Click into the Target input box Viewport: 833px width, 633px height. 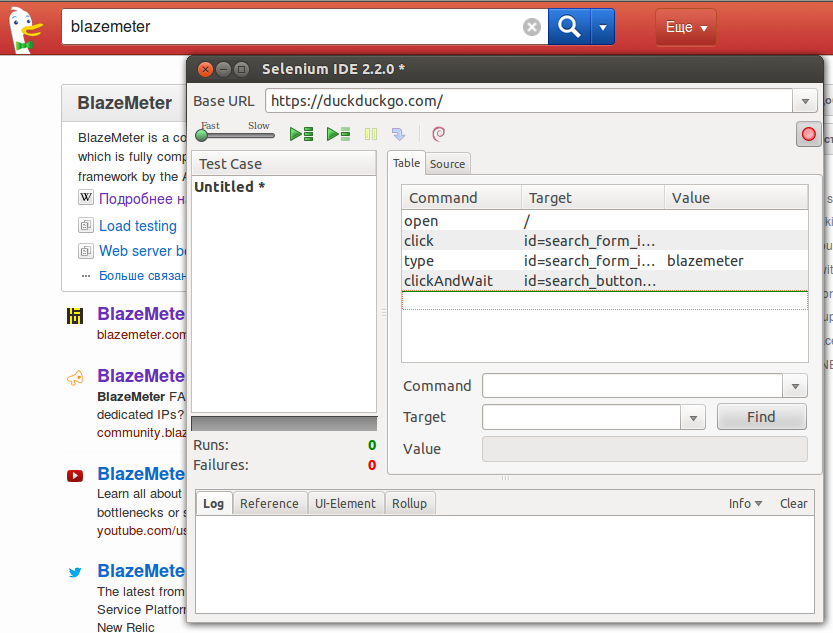(x=582, y=417)
